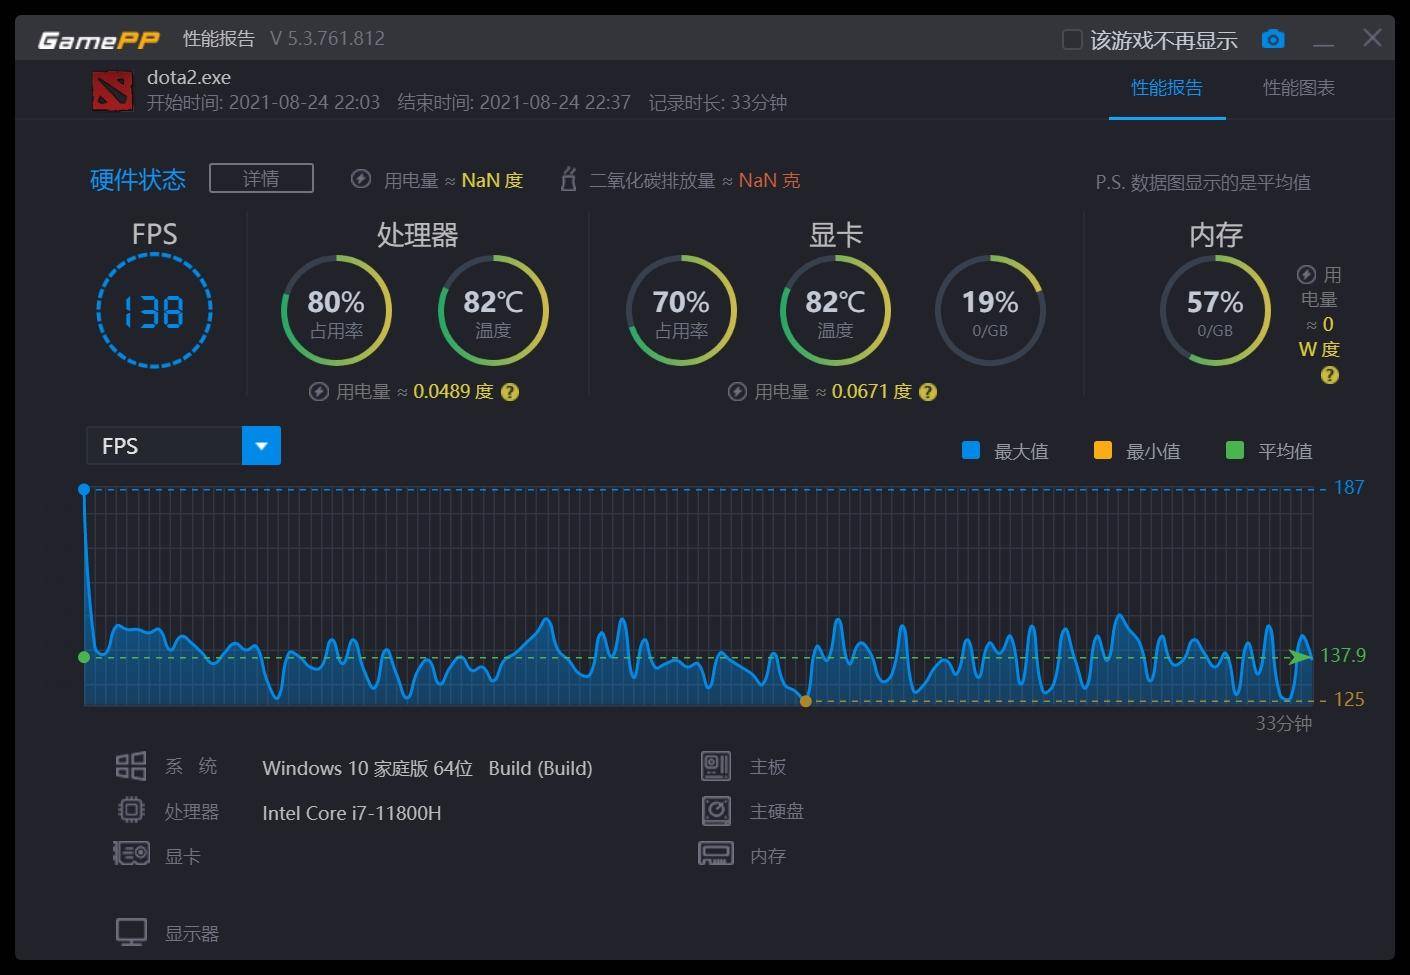Screen dimensions: 1410x975
Task: Enable the 该游戏不再显示 checkbox
Action: (x=1072, y=40)
